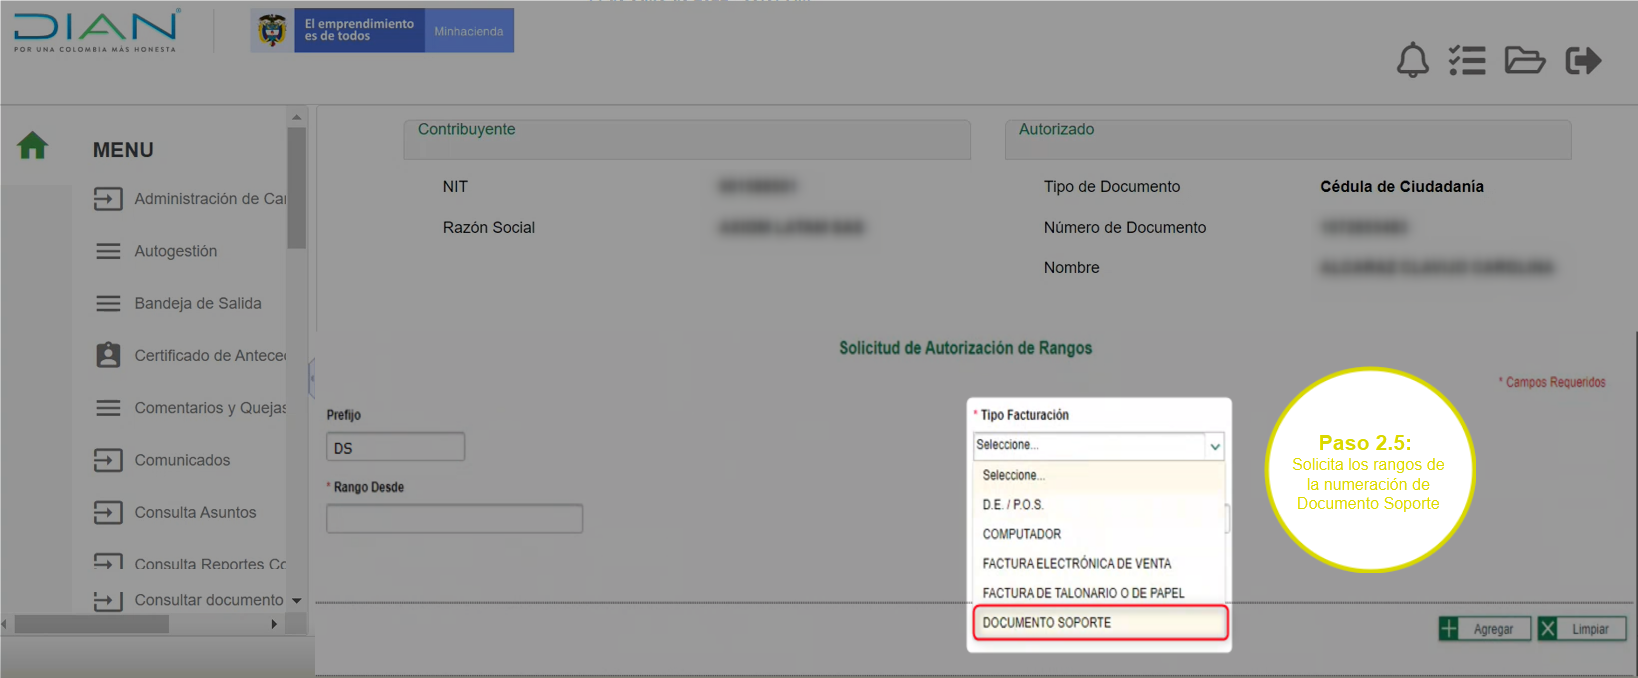Open Comentarios y Quejas menu item
The image size is (1638, 678).
[x=210, y=408]
